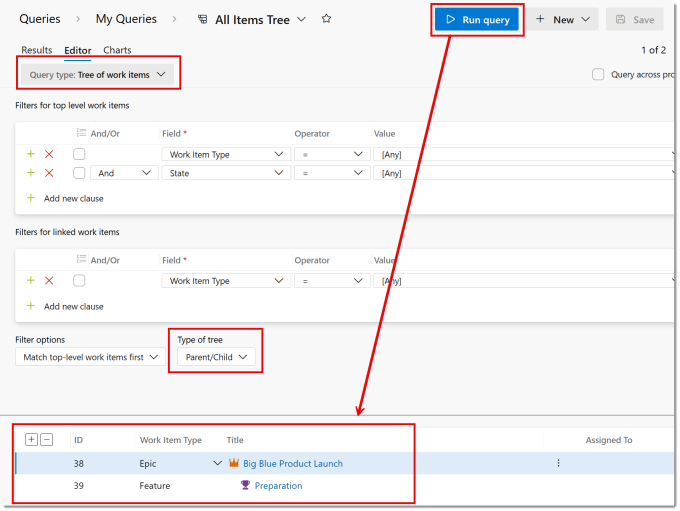Viewport: 680px width, 511px height.
Task: Collapse the Big Blue Product Launch epic
Action: [218, 463]
